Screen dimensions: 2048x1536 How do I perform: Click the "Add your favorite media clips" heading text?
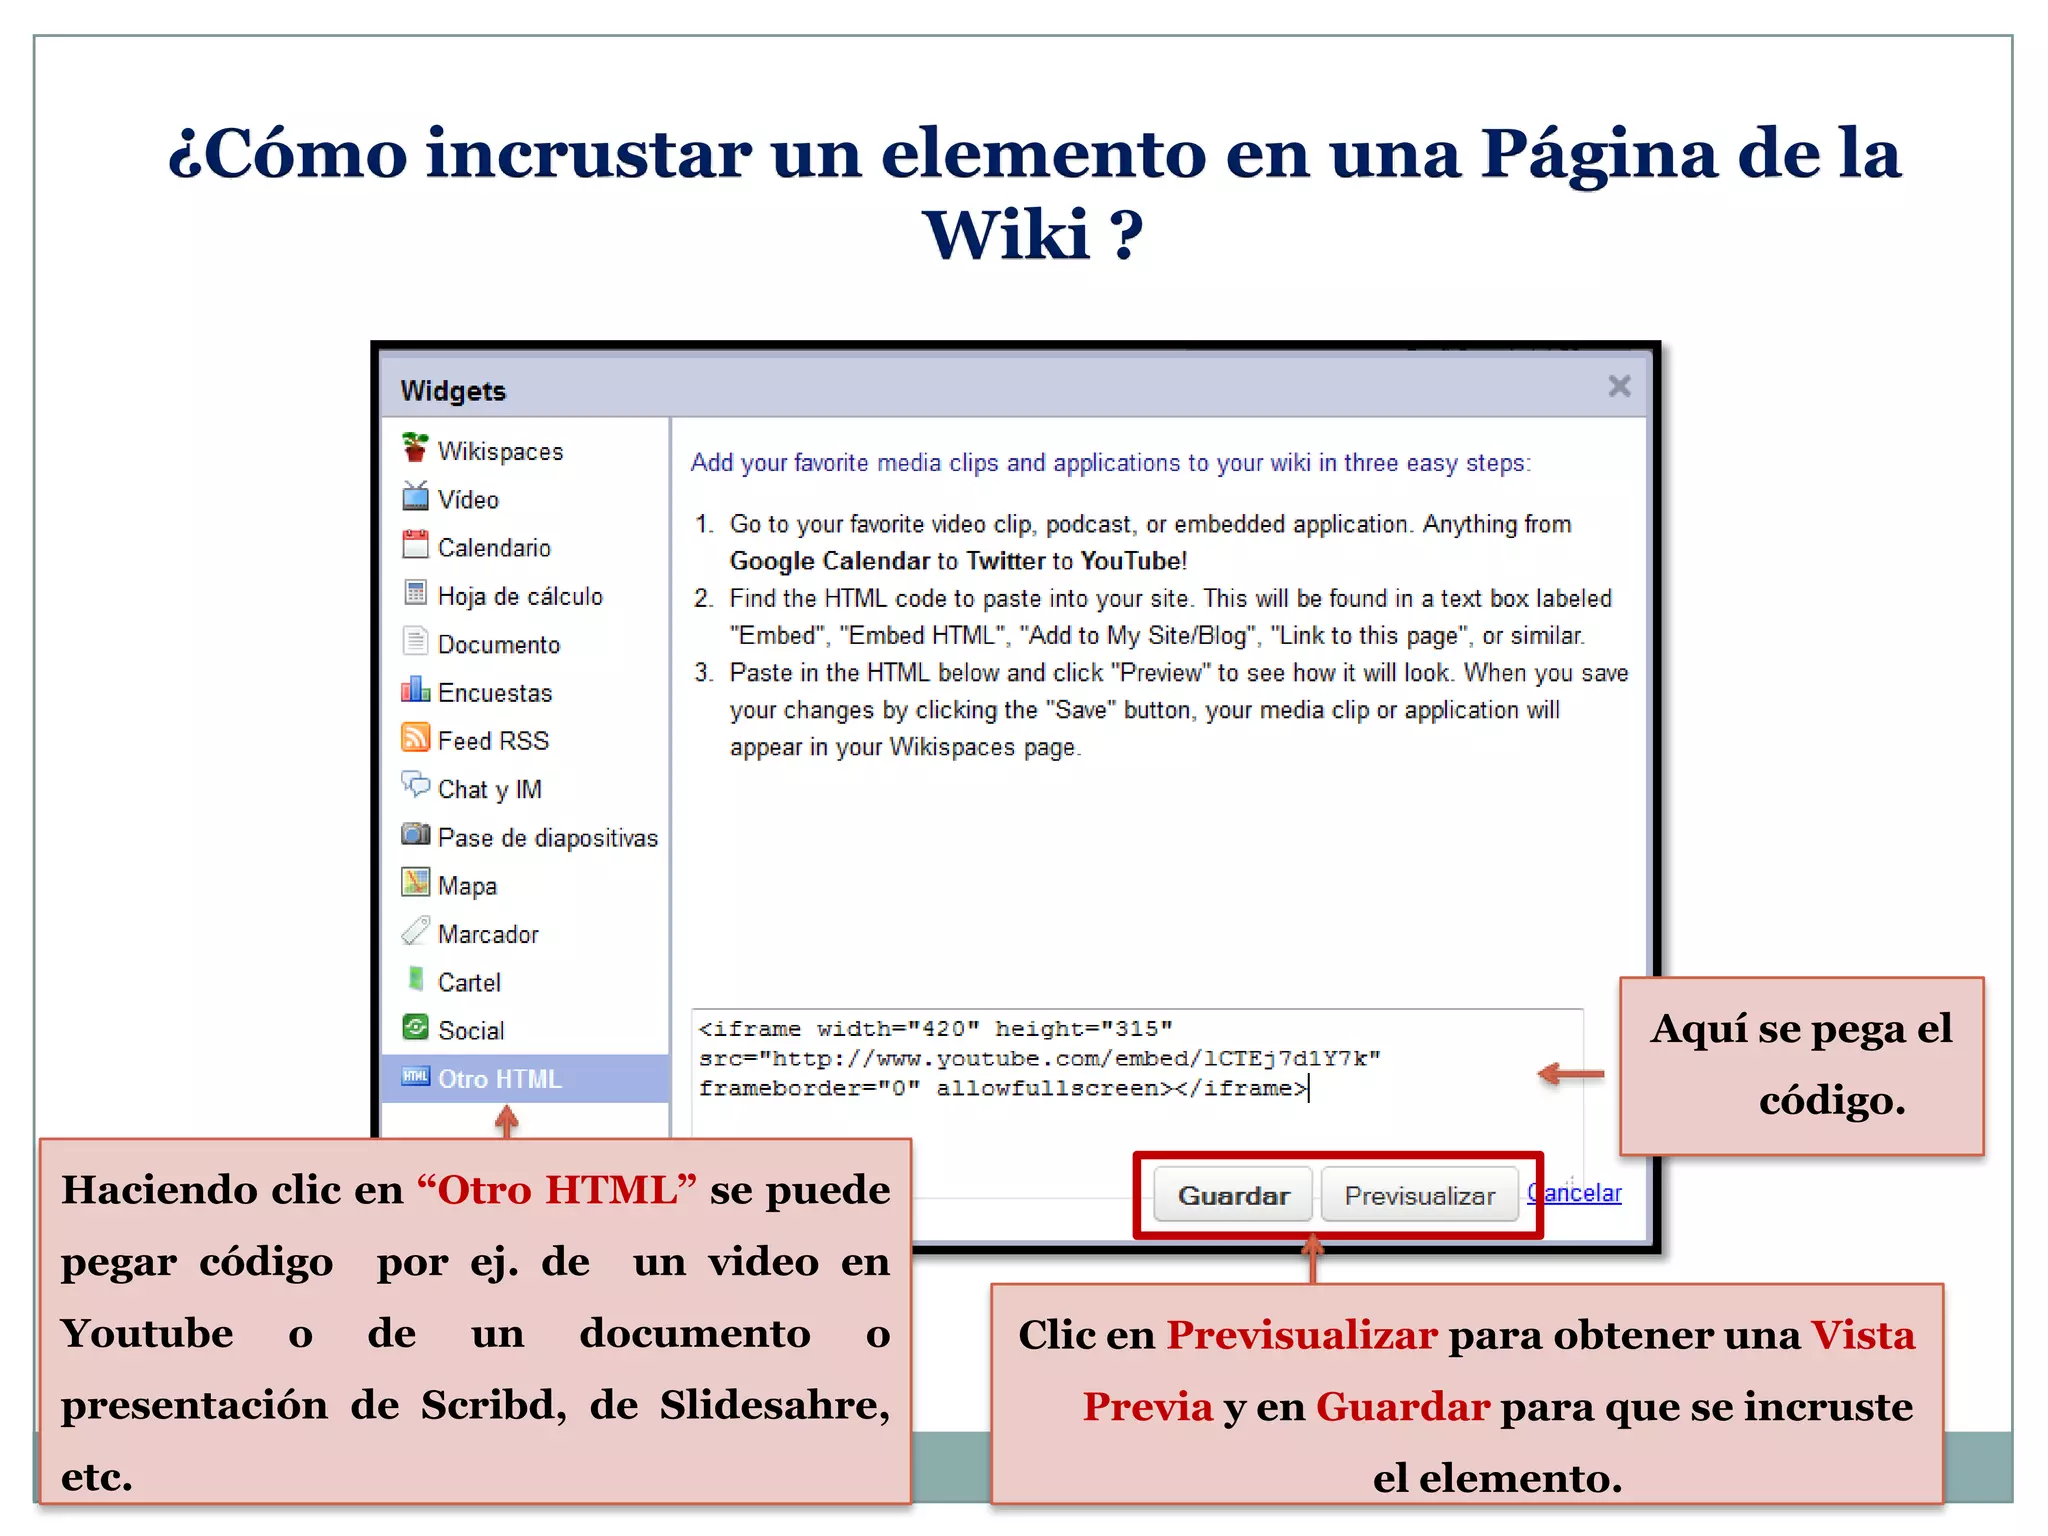[x=1110, y=463]
